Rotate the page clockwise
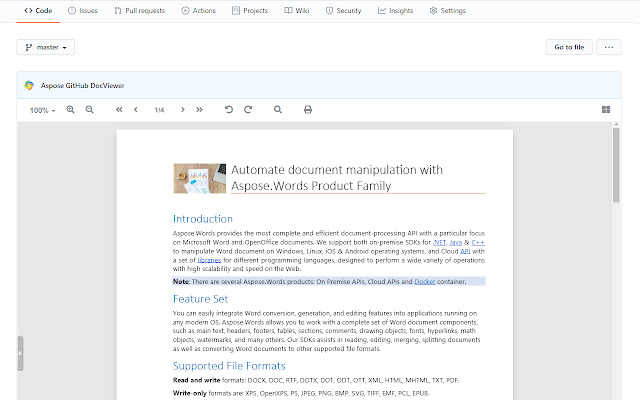Image resolution: width=640 pixels, height=400 pixels. point(248,109)
